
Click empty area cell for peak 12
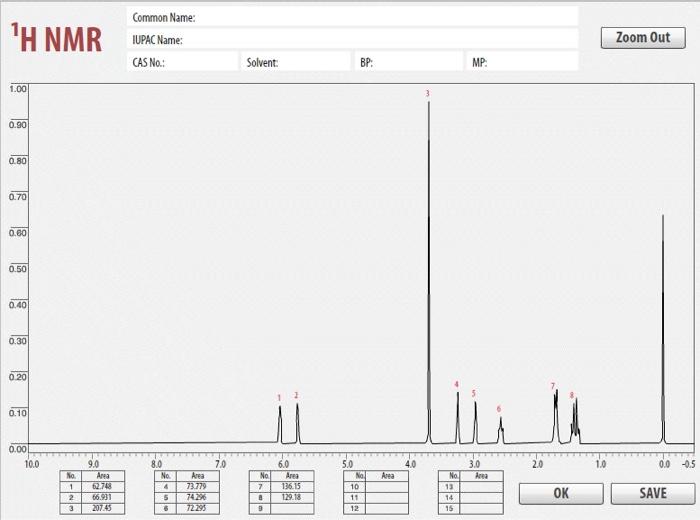pyautogui.click(x=387, y=508)
